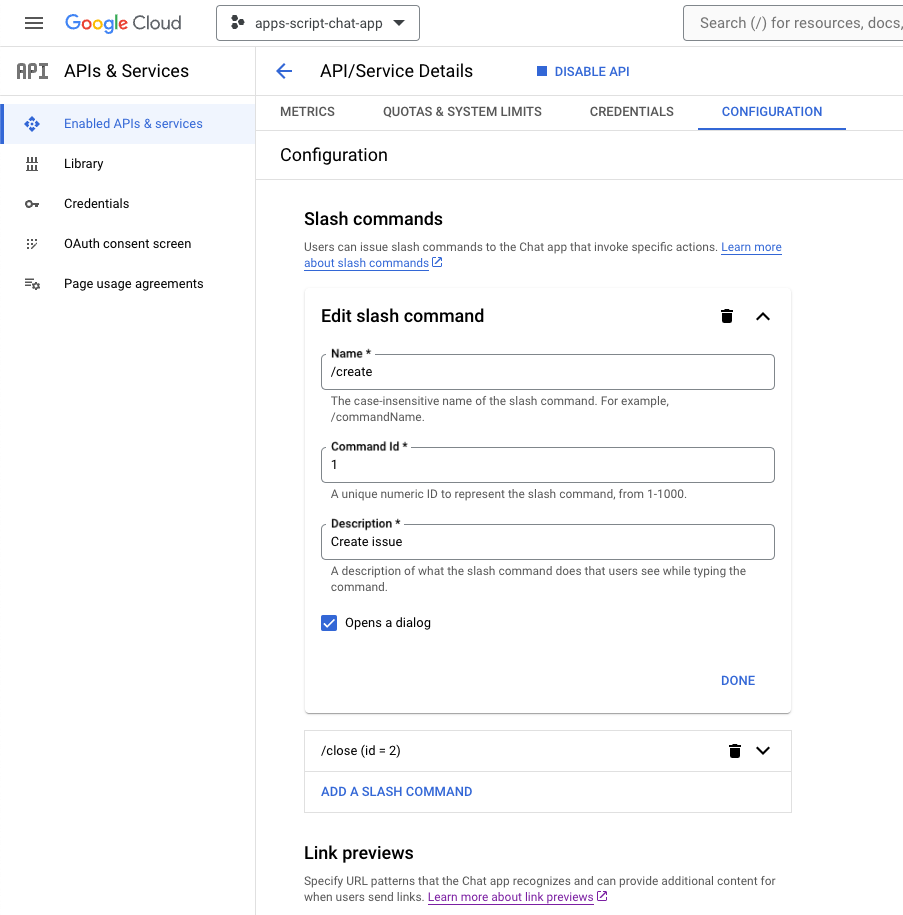This screenshot has height=915, width=903.
Task: Click the back arrow beside API/Service Details
Action: coord(284,71)
